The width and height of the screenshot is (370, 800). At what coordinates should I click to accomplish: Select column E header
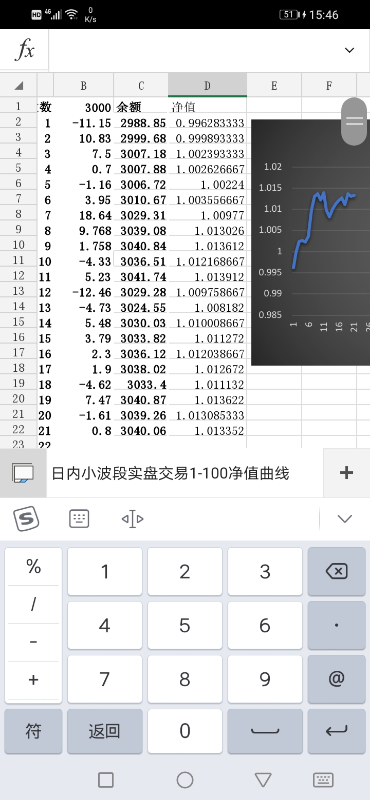[274, 85]
